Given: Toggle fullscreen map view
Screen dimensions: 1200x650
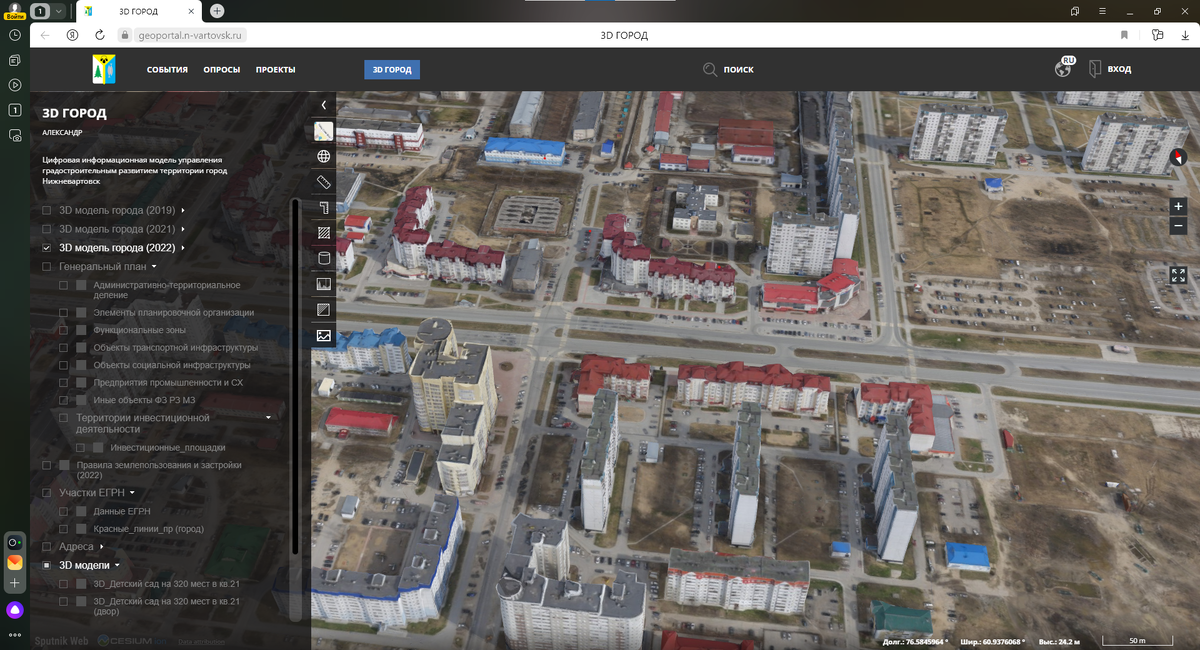Looking at the screenshot, I should tap(1178, 275).
